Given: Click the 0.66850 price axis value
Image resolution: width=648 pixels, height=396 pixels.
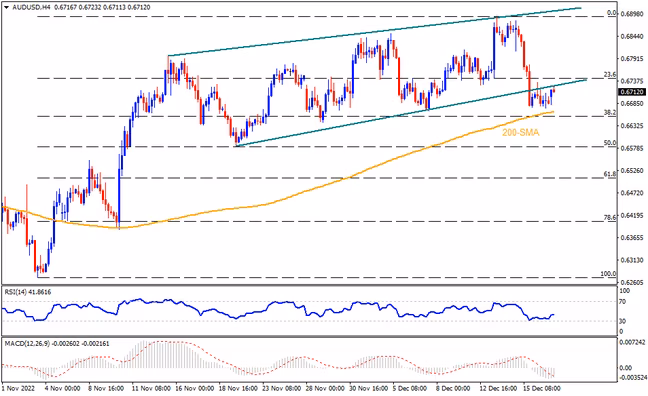Looking at the screenshot, I should [632, 103].
